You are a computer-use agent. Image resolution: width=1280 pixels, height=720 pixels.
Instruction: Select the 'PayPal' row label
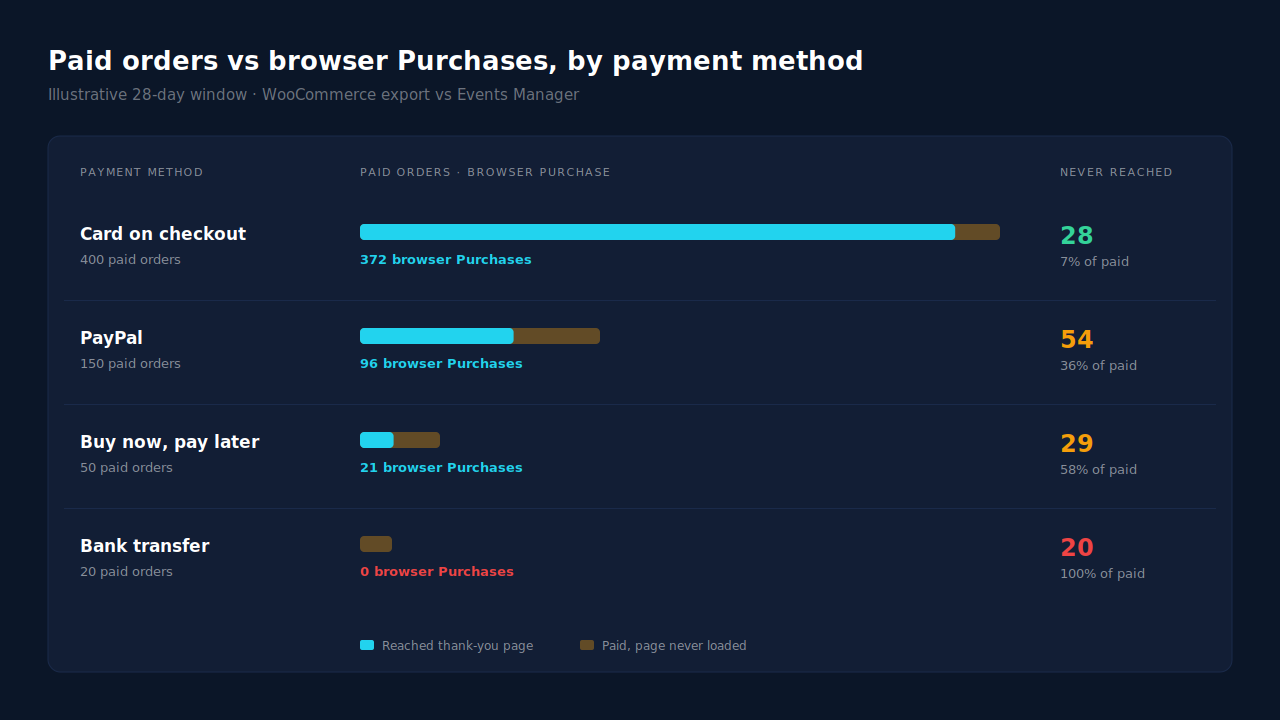111,338
